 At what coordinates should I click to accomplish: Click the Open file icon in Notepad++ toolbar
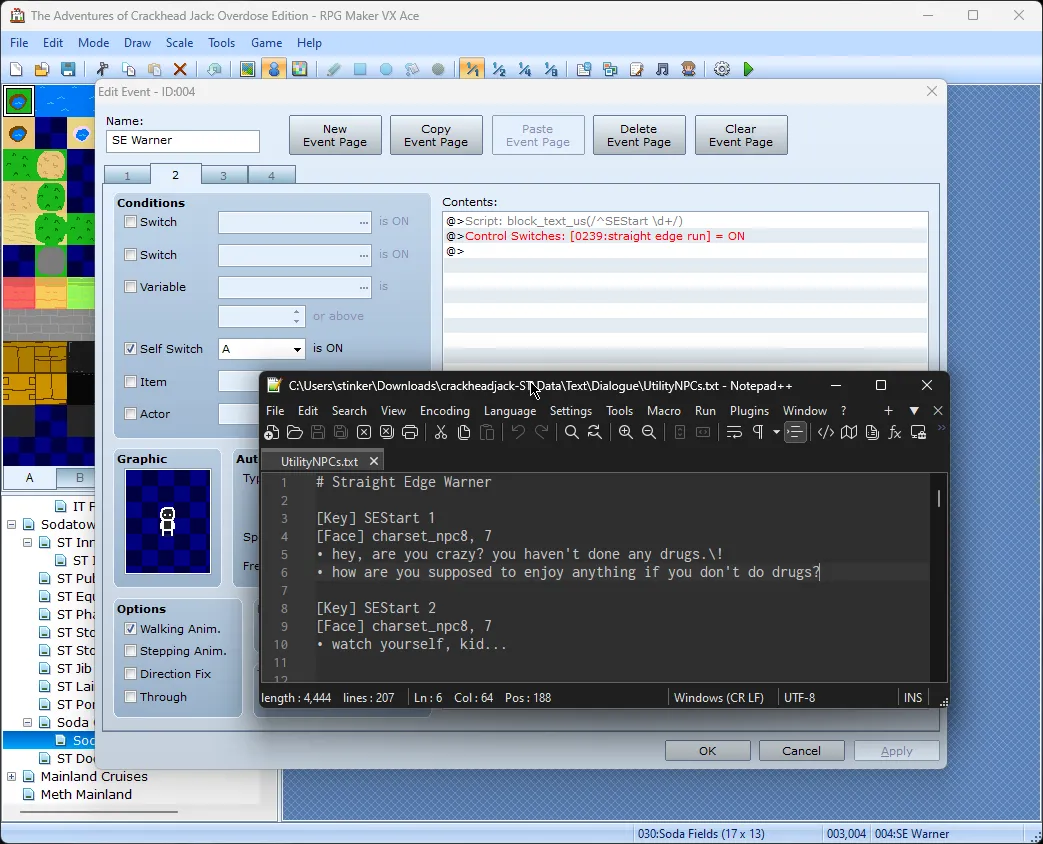pos(295,432)
